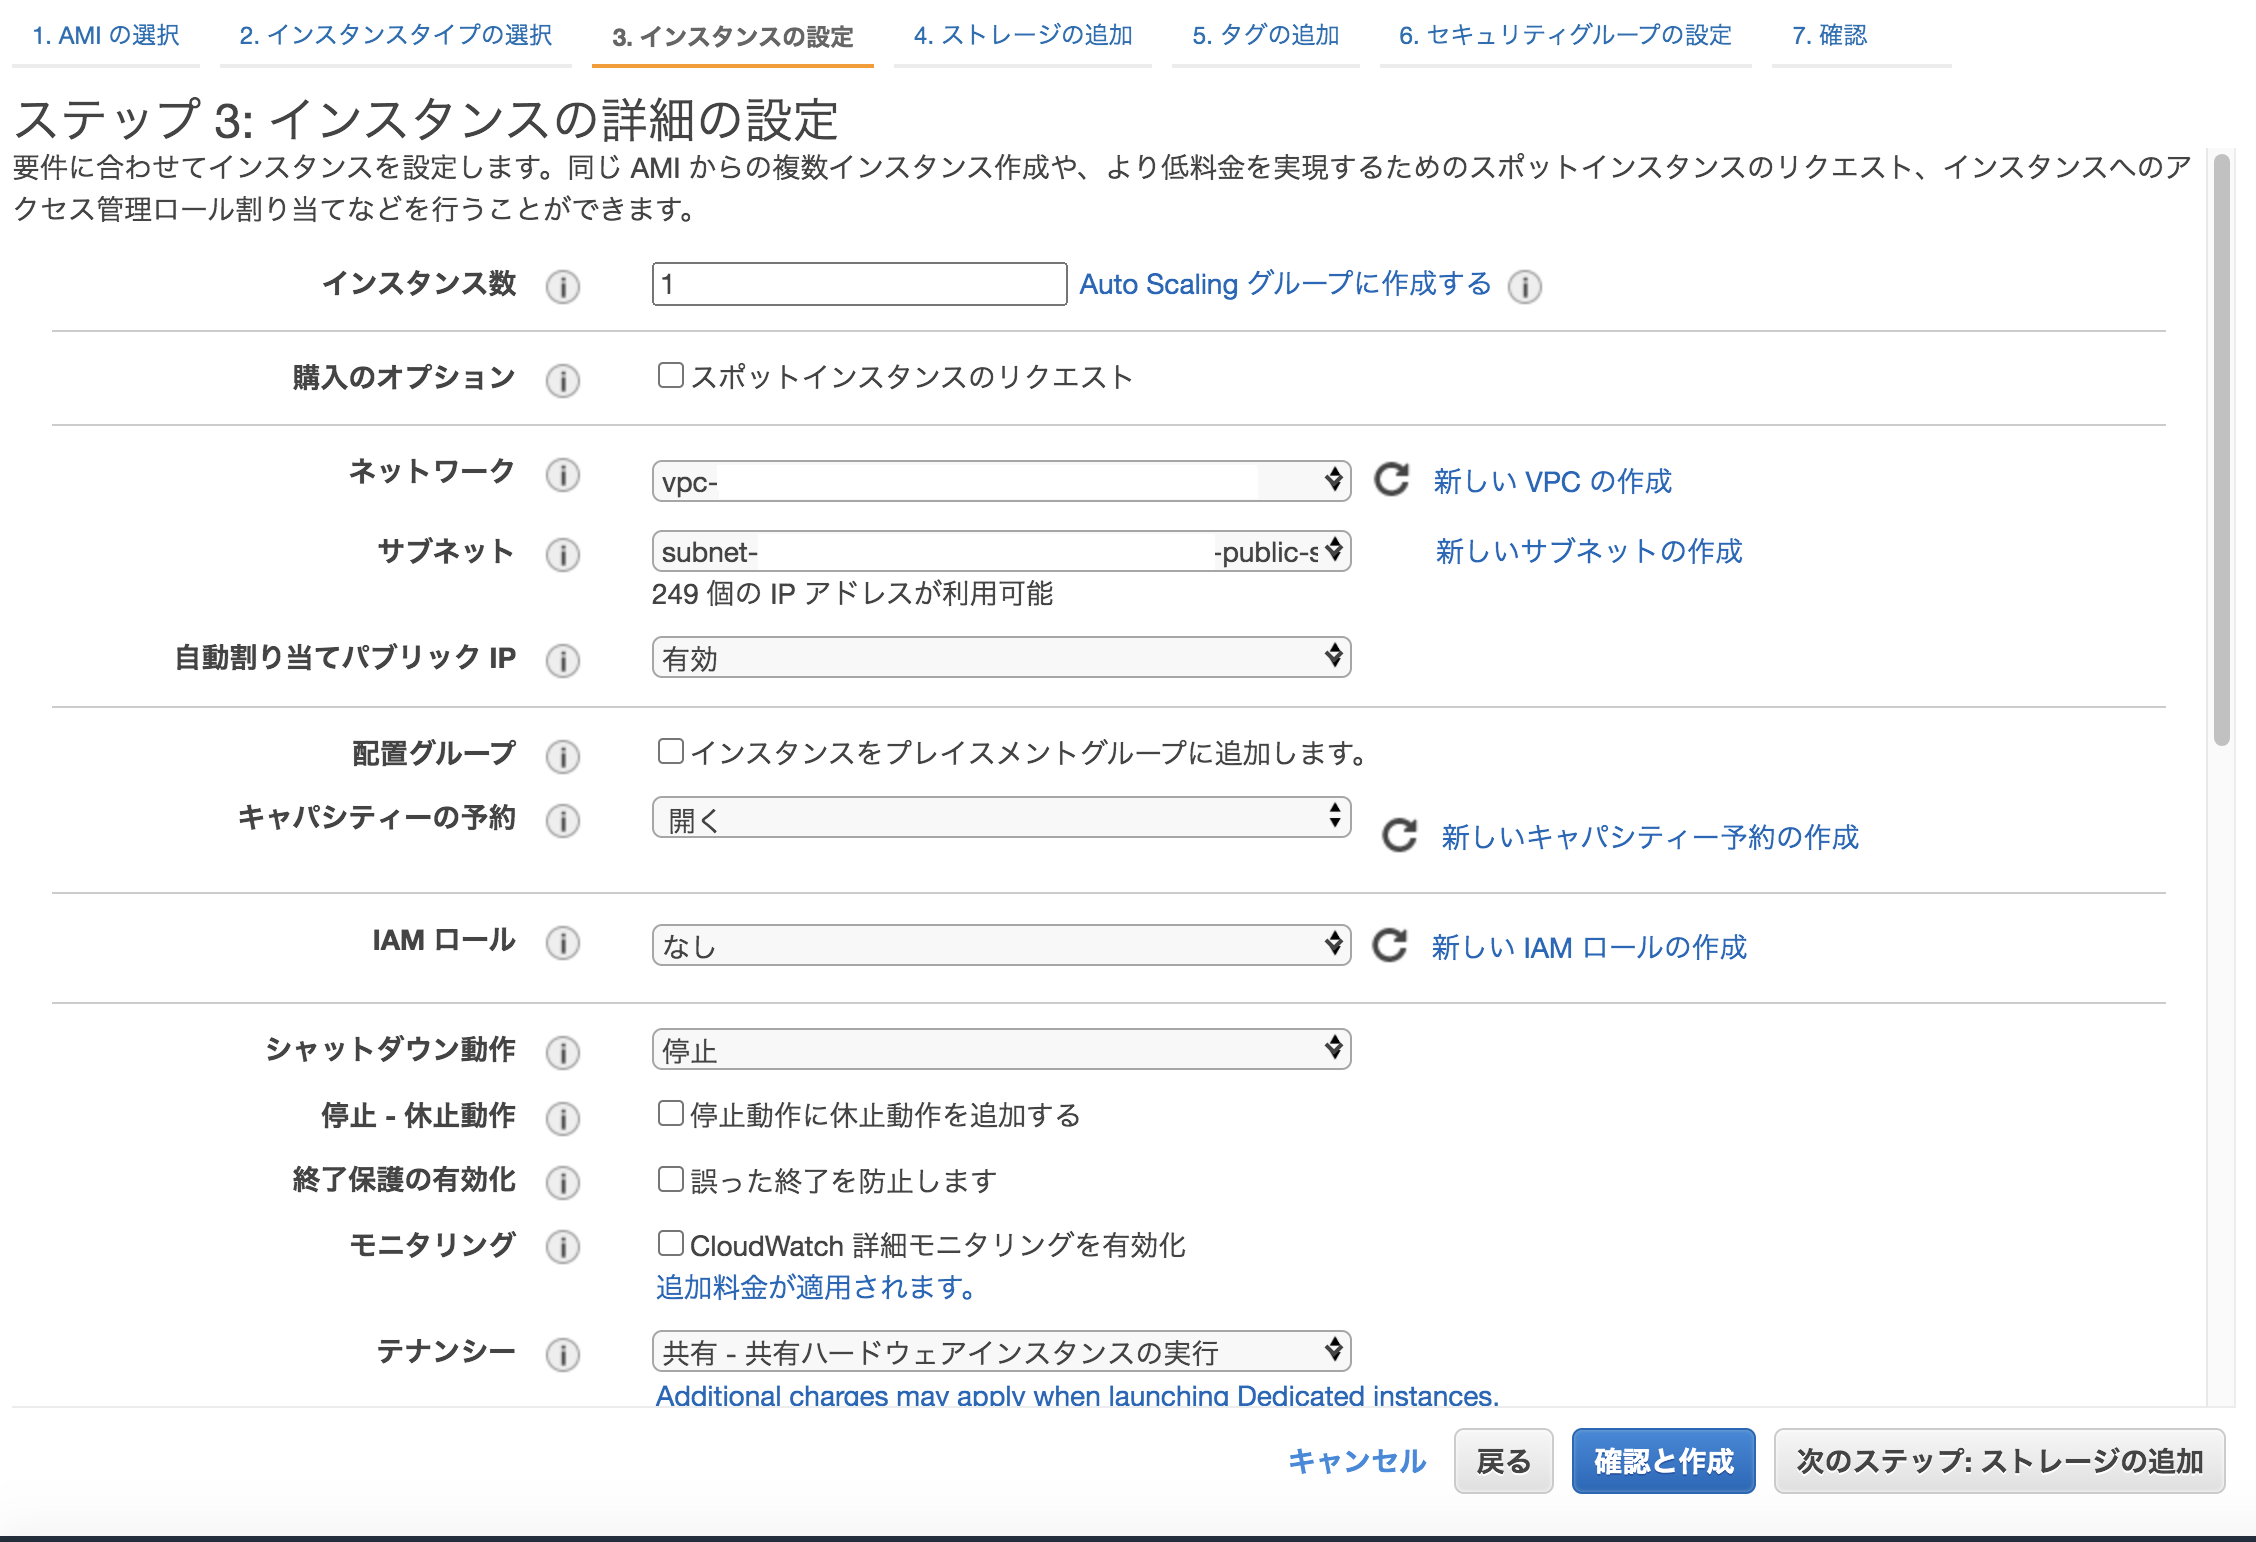Viewport: 2256px width, 1542px height.
Task: Click キャンセル link
Action: pyautogui.click(x=1357, y=1461)
